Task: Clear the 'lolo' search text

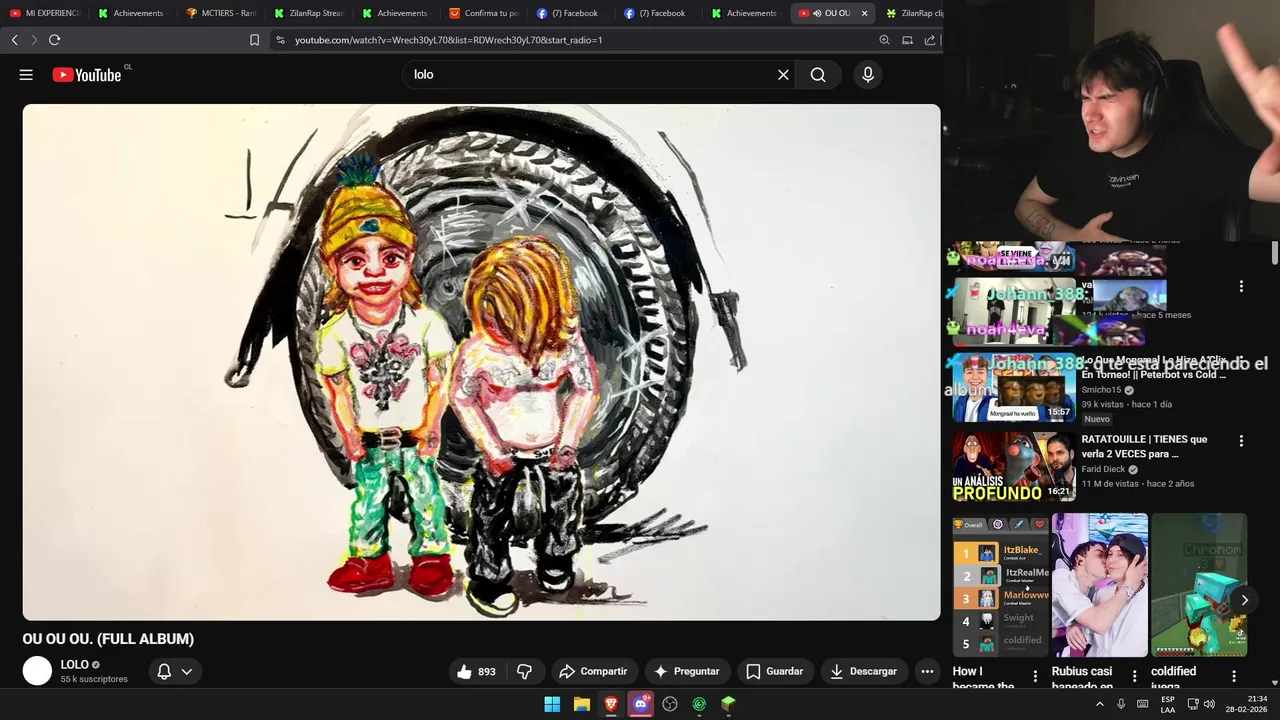Action: 783,75
